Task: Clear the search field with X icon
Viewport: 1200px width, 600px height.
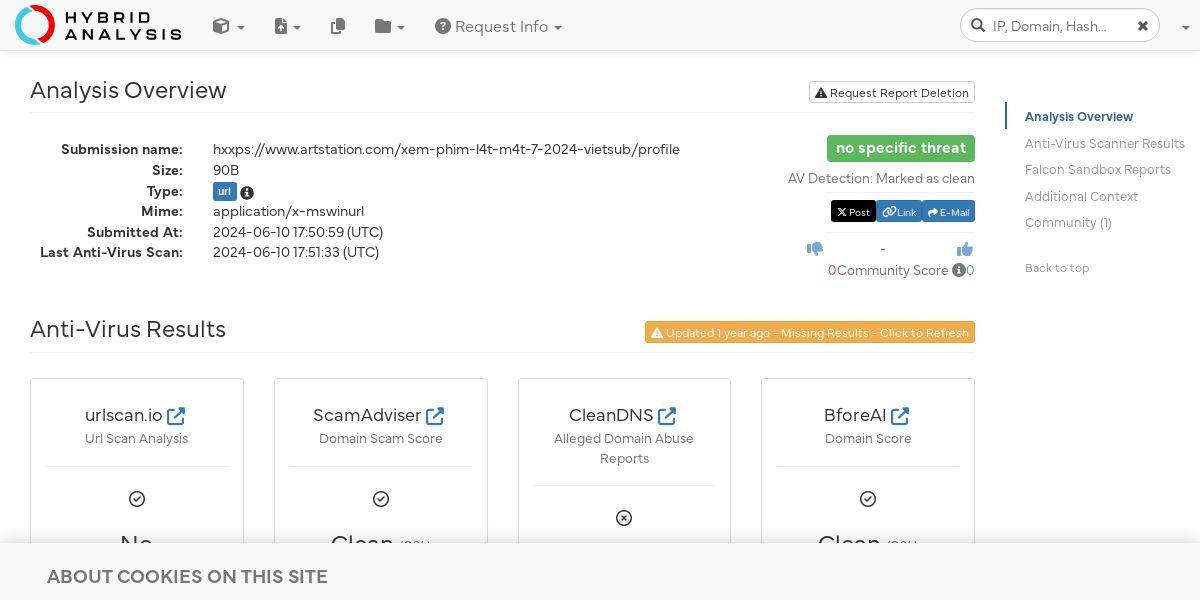Action: click(1143, 26)
